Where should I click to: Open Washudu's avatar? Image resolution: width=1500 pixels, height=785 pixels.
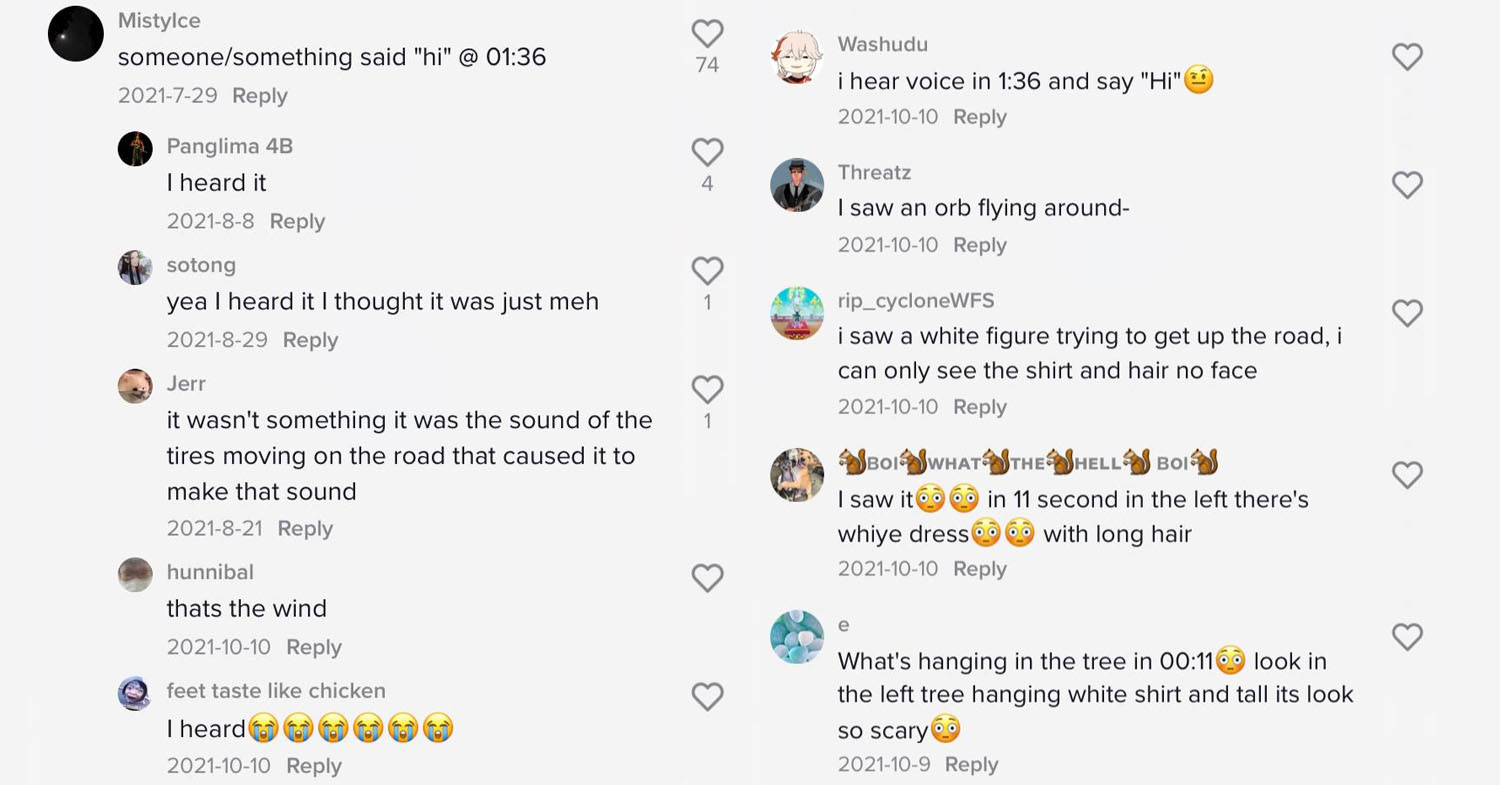coord(797,57)
